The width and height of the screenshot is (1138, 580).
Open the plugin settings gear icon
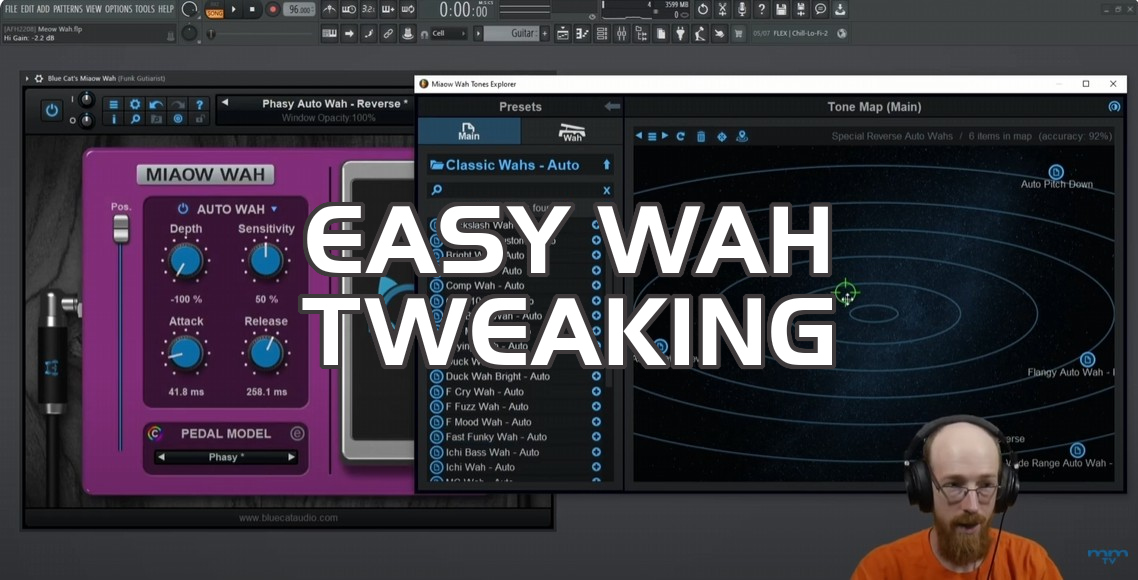(x=135, y=105)
